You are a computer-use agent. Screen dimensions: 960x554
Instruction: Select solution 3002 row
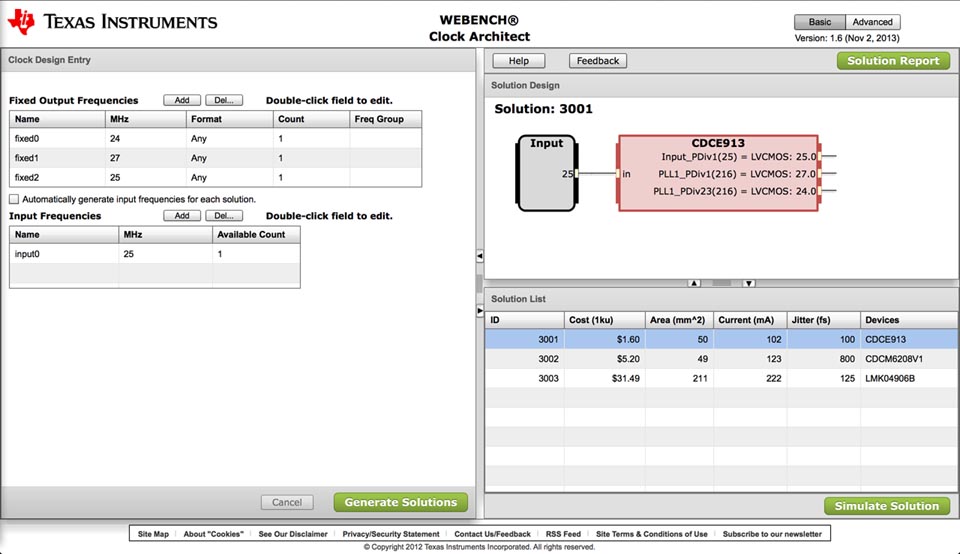click(721, 359)
